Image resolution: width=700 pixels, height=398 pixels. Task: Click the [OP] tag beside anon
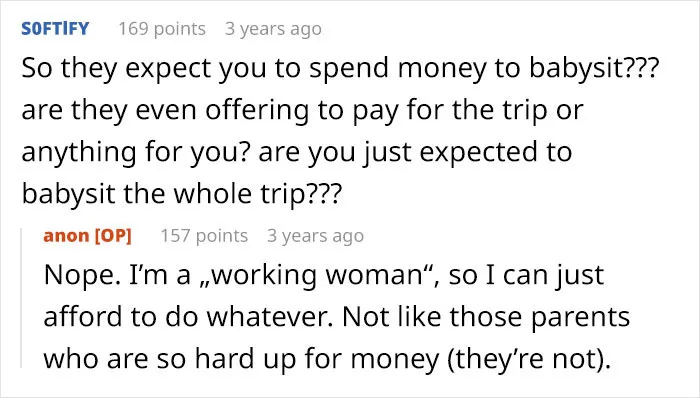(x=113, y=236)
